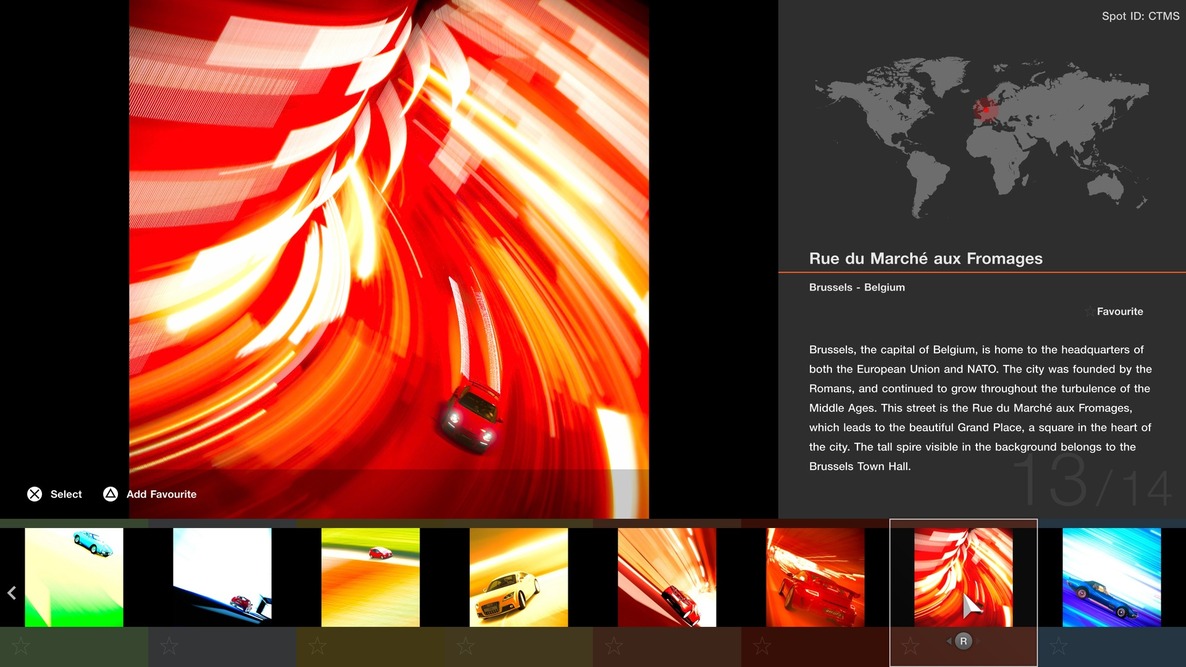Image resolution: width=1186 pixels, height=667 pixels.
Task: Select the blue car on yellow-green thumbnail
Action: click(74, 577)
